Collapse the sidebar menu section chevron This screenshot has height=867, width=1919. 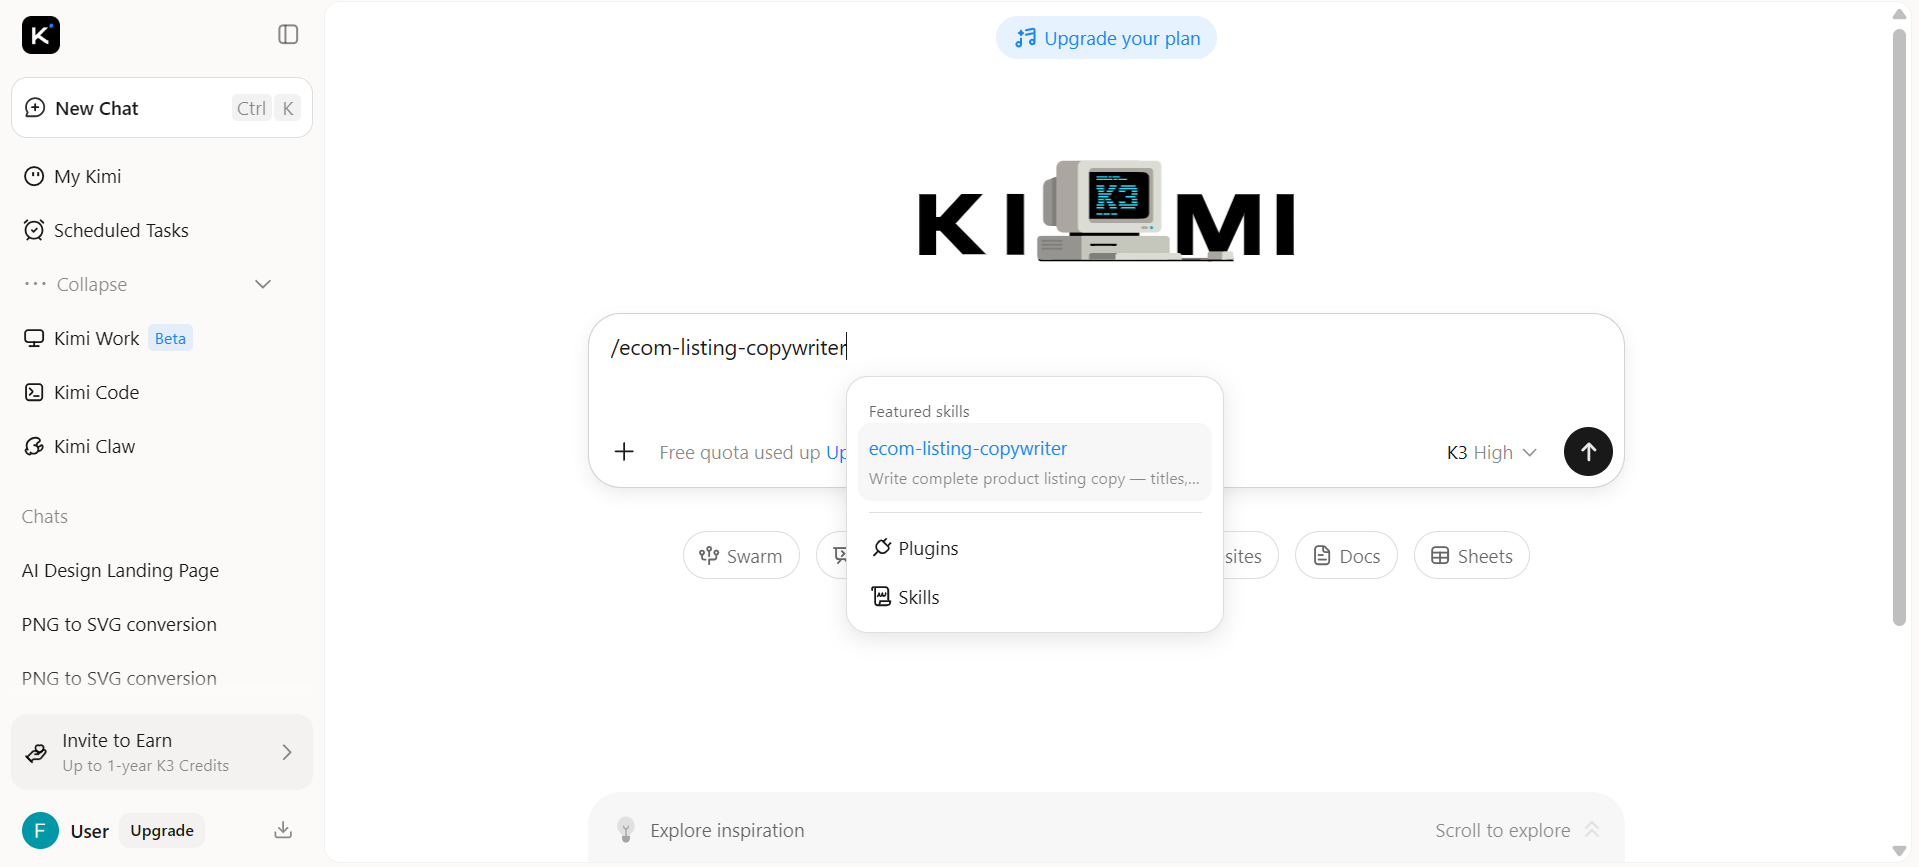pos(263,284)
